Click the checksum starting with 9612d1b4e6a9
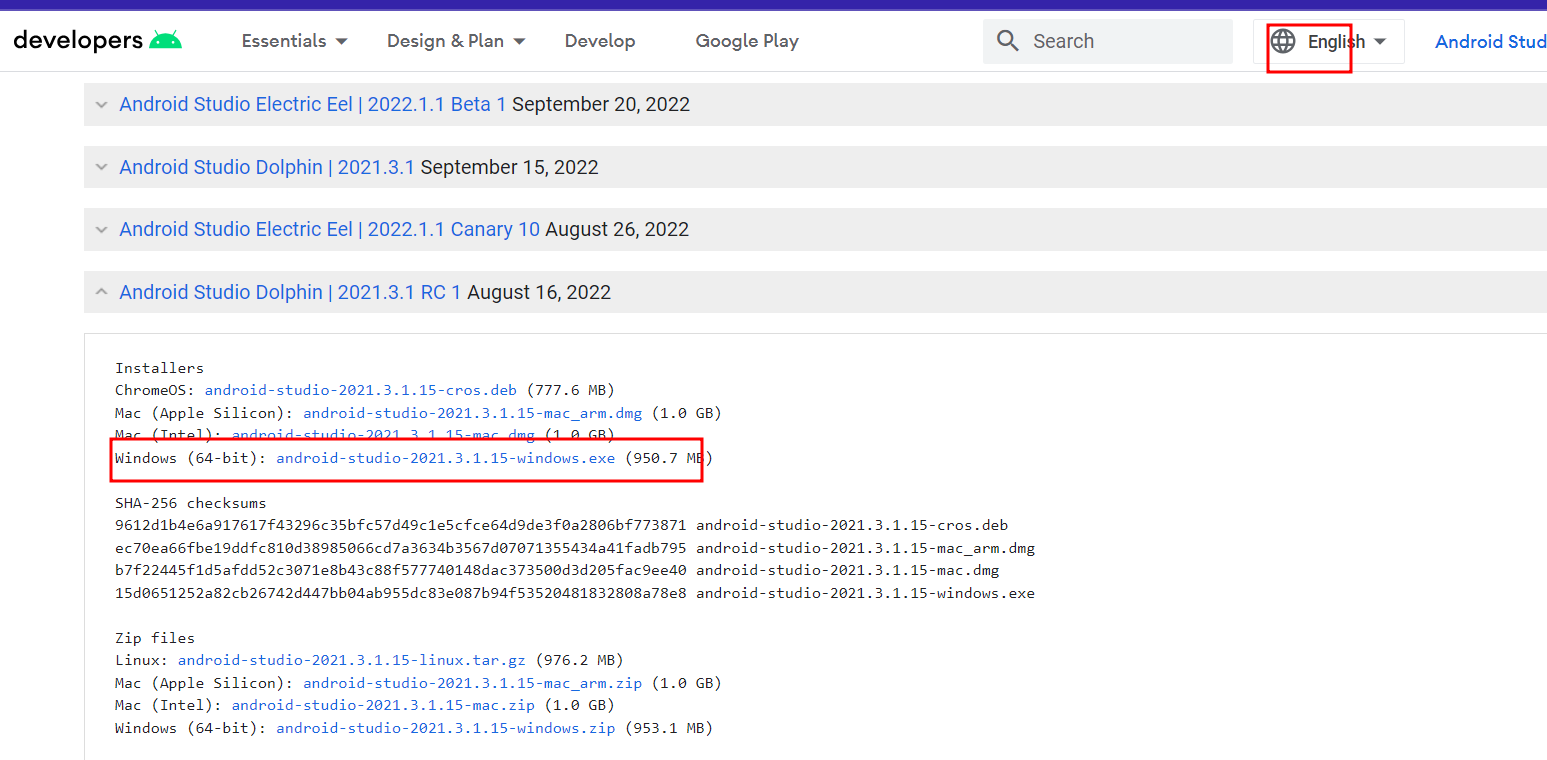The width and height of the screenshot is (1547, 760). [401, 525]
